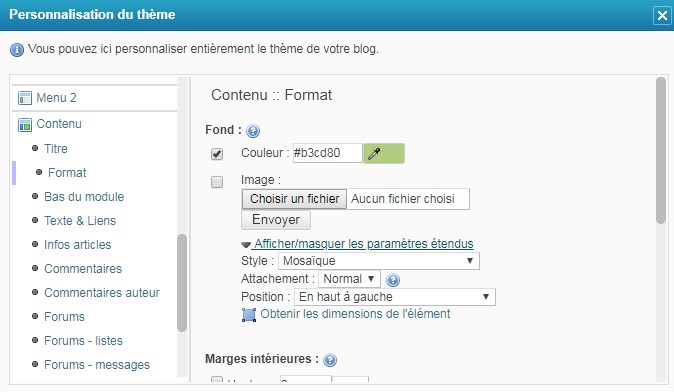Open the Position En haut à gauche dropdown
This screenshot has width=674, height=392.
tap(395, 297)
